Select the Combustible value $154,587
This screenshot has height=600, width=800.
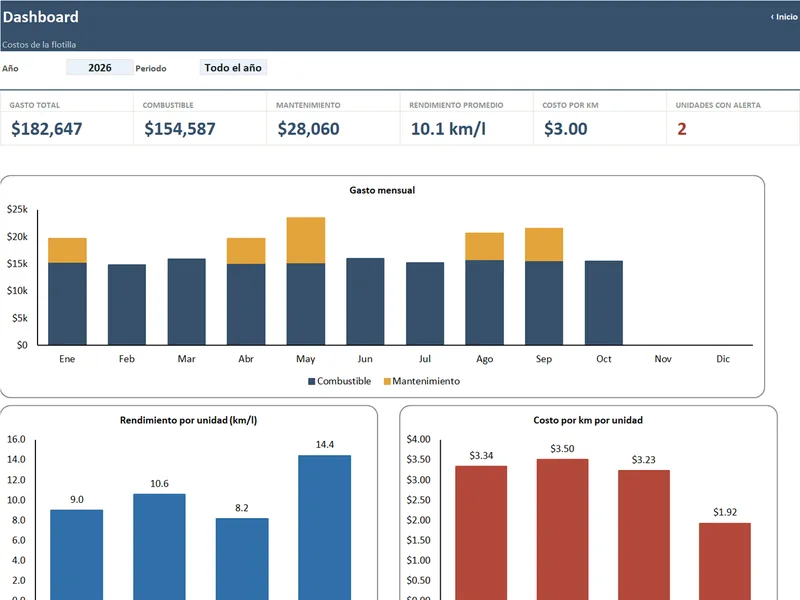tap(180, 129)
